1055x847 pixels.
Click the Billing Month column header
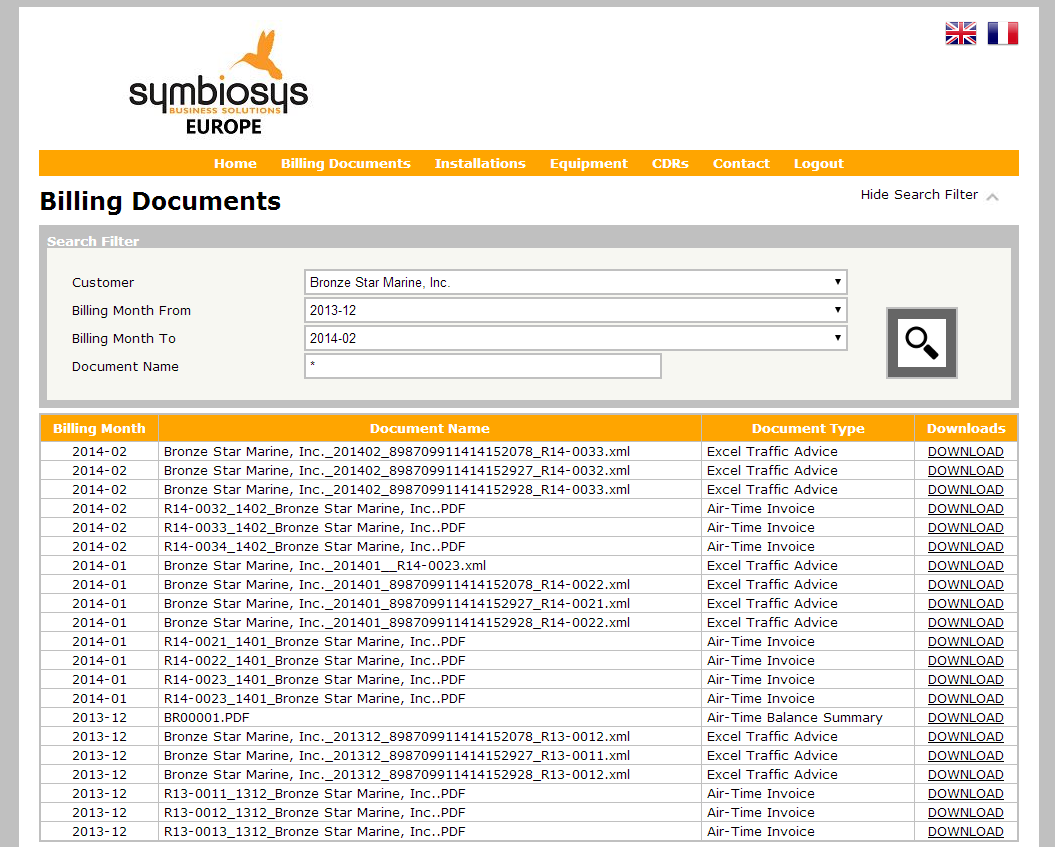99,428
